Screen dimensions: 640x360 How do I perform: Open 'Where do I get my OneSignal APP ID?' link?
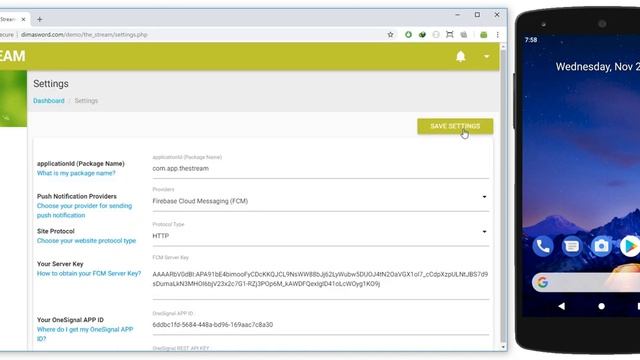(x=85, y=334)
